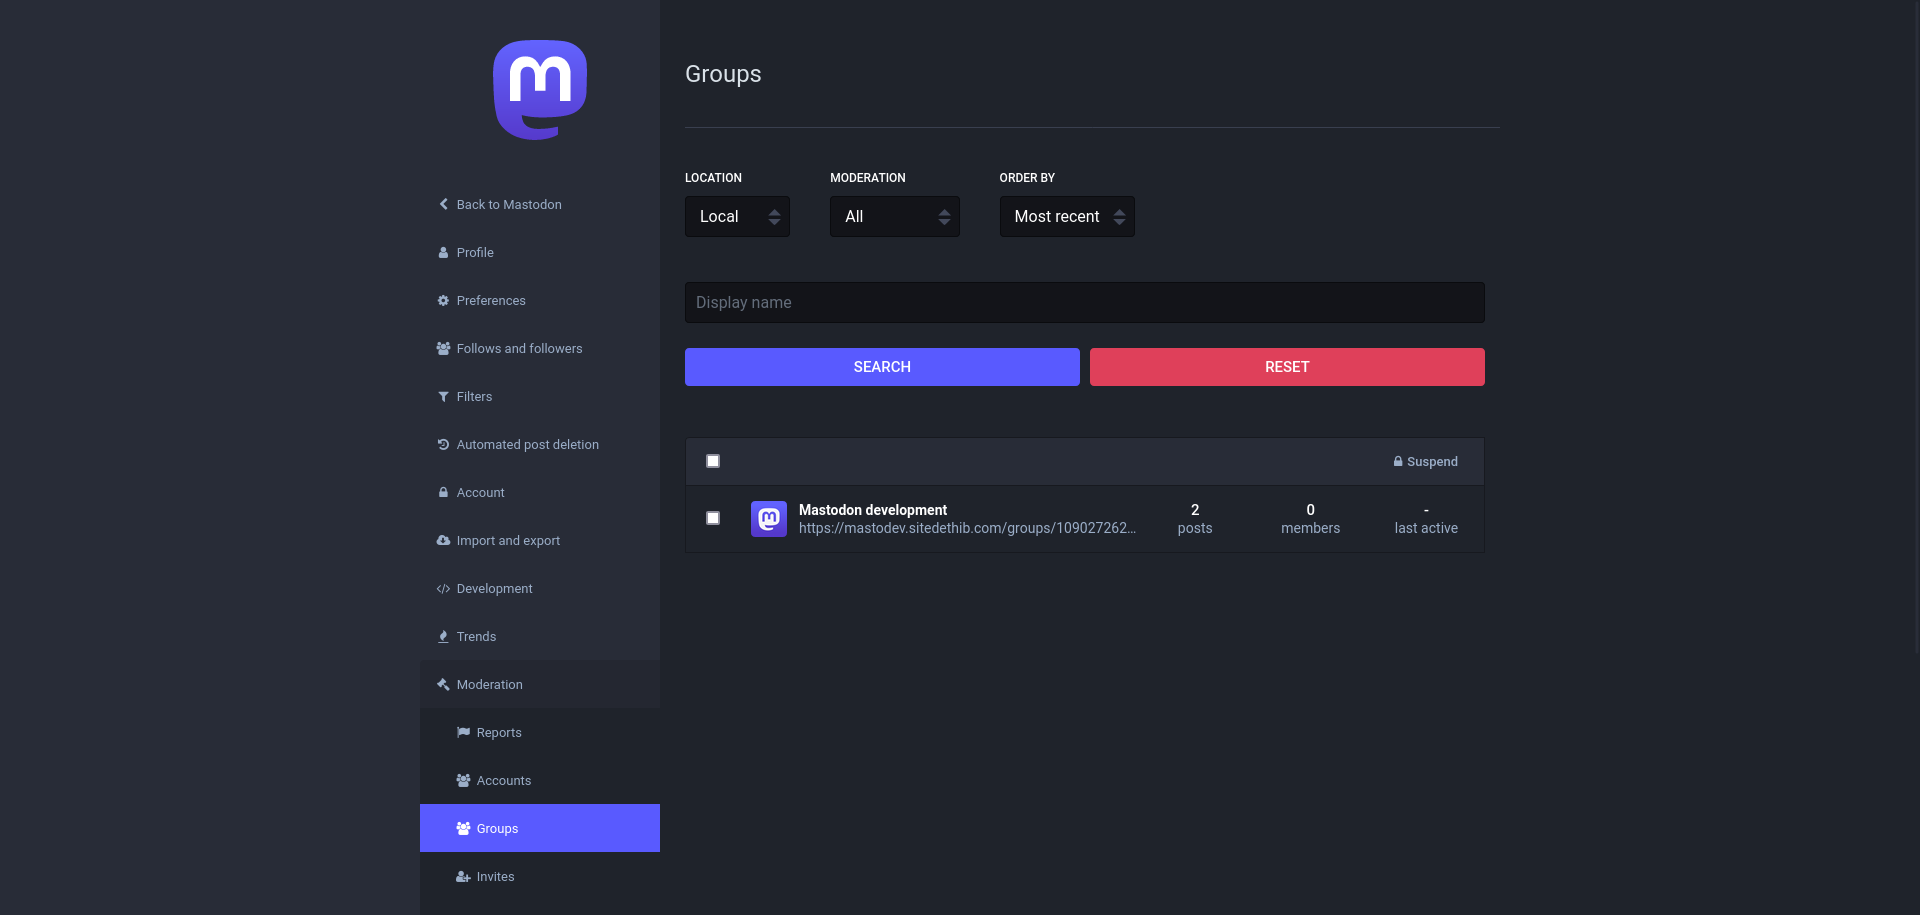Screen dimensions: 1920x915
Task: Toggle the select-all groups checkbox
Action: pos(713,461)
